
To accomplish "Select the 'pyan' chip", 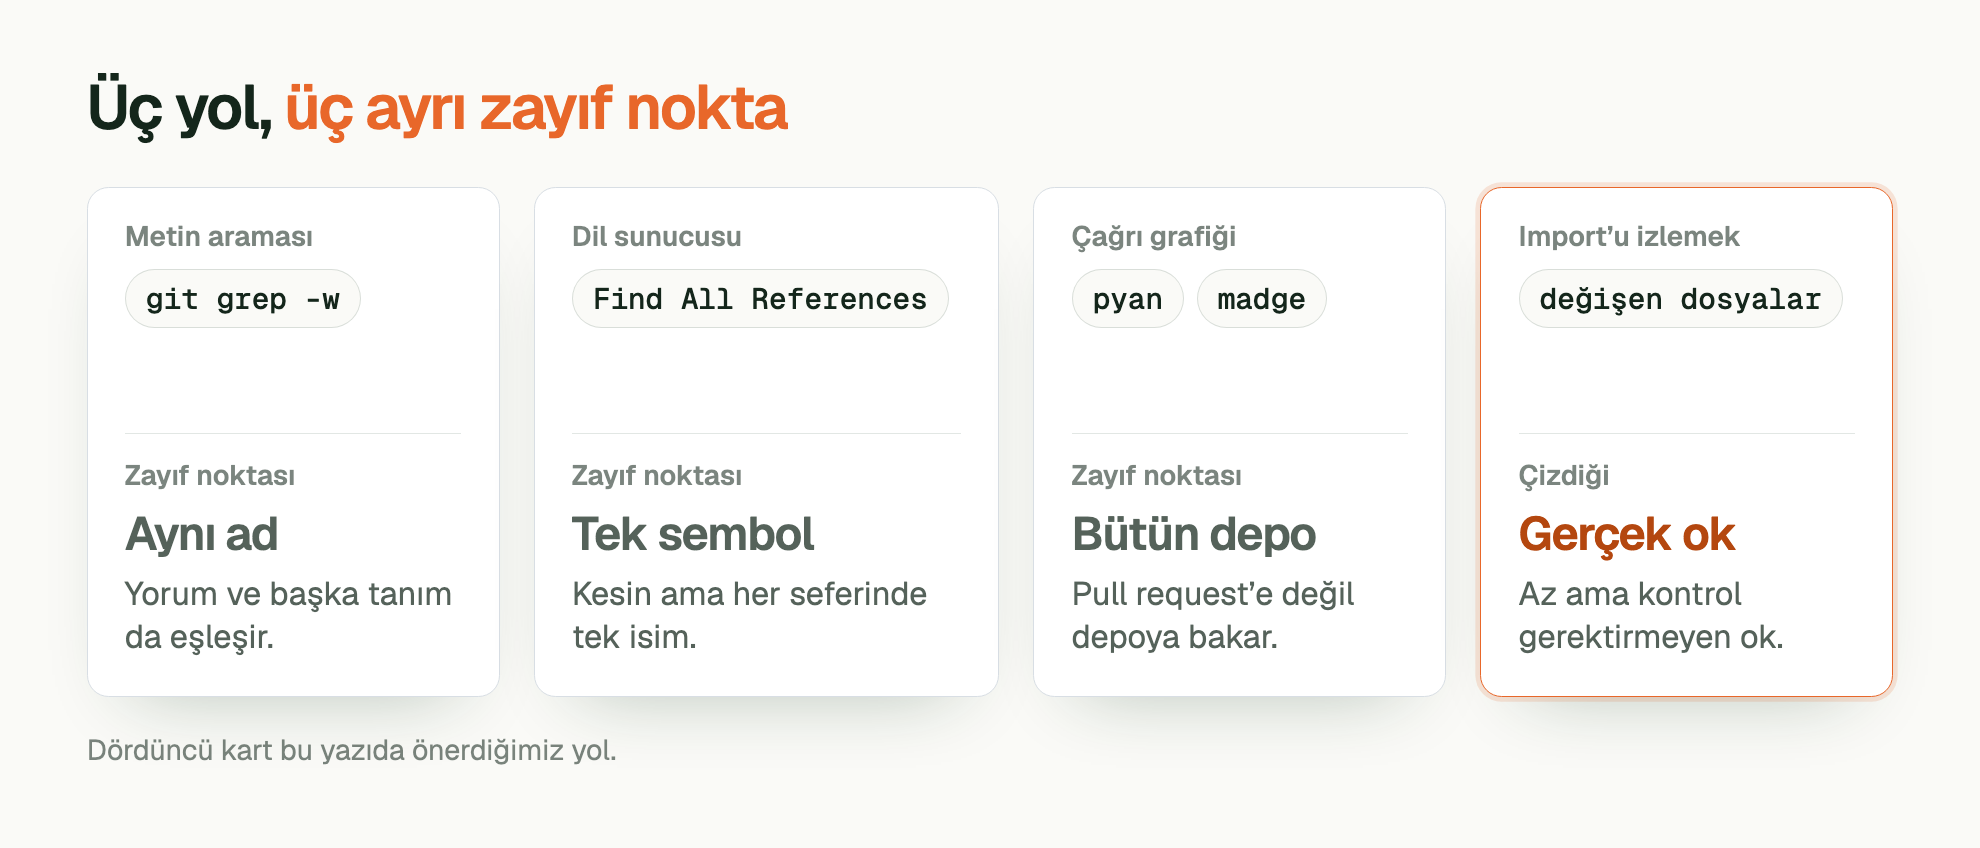I will 1127,299.
